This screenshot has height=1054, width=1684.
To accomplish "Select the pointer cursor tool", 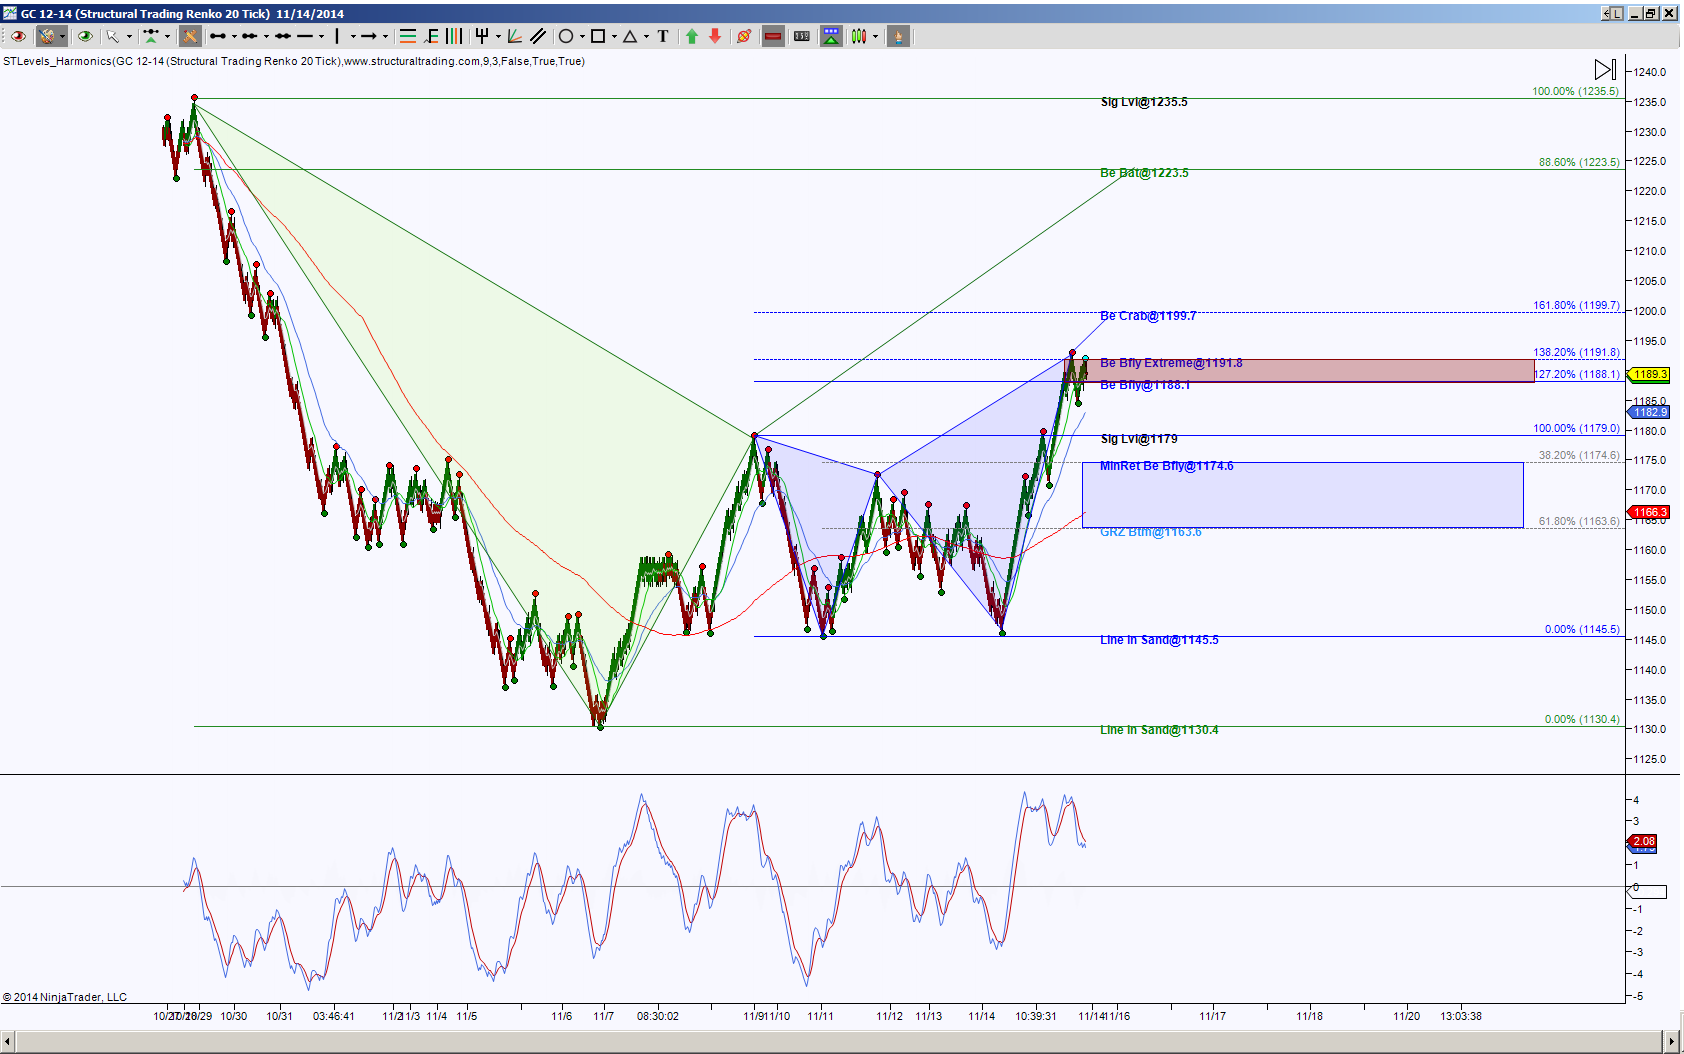I will click(x=113, y=36).
